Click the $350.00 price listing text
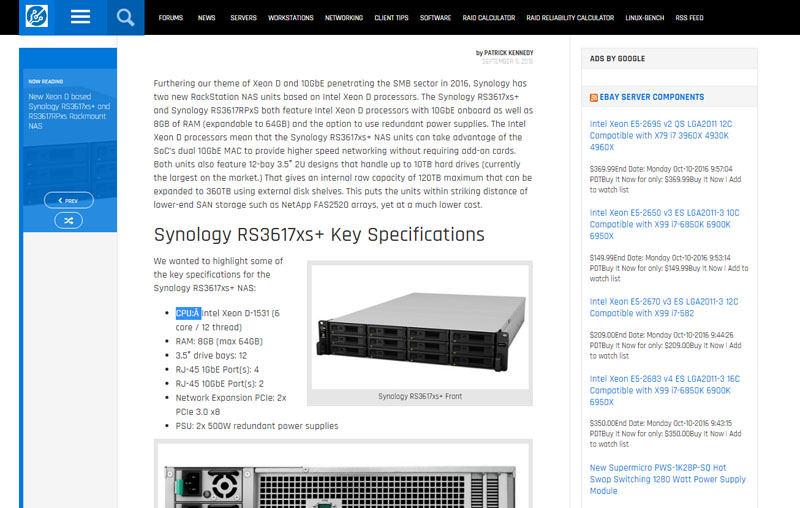800x508 pixels. (x=665, y=434)
